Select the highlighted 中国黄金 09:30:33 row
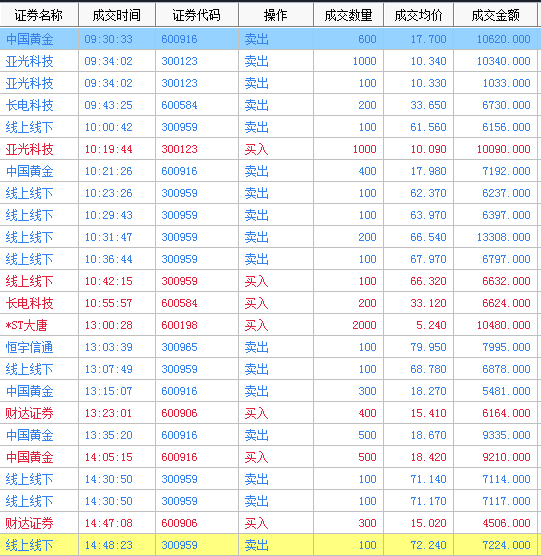Screen dimensions: 541x556 click(x=269, y=39)
